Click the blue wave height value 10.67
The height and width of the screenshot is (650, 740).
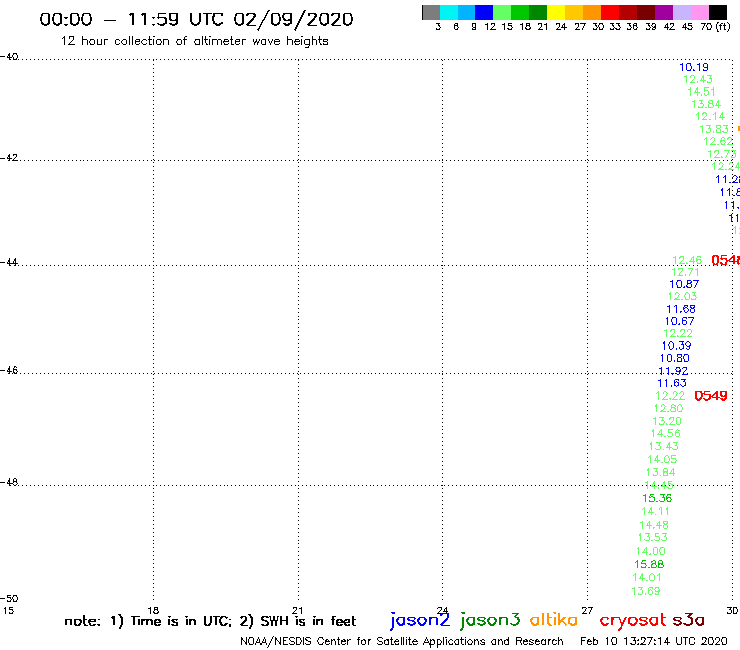coord(680,322)
